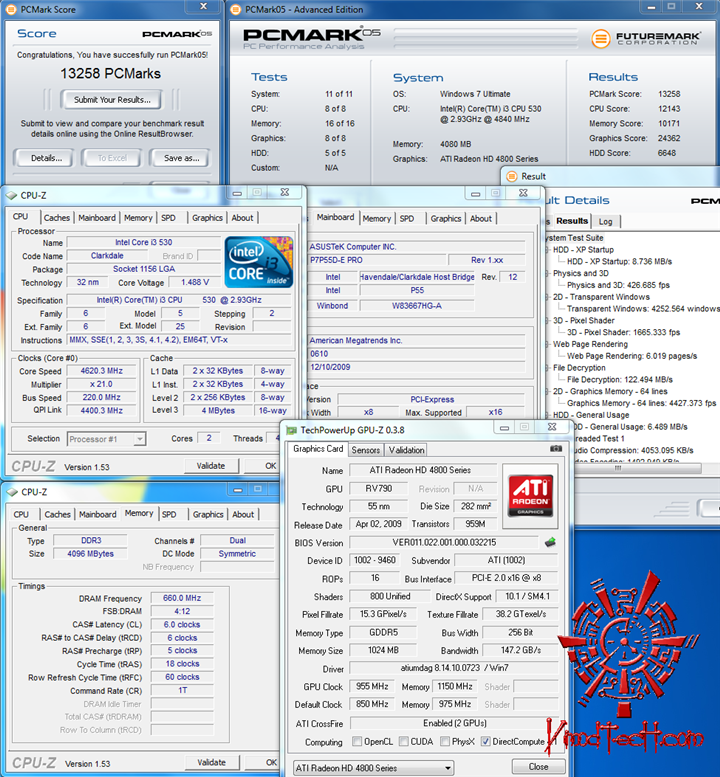Click Submit Your Results button

click(112, 100)
